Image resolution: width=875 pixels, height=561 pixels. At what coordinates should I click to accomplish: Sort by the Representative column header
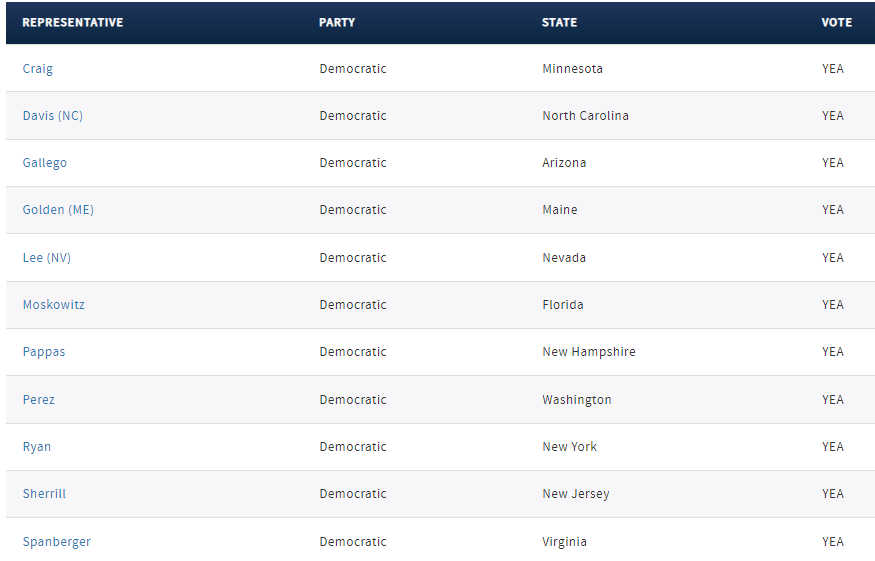tap(73, 23)
